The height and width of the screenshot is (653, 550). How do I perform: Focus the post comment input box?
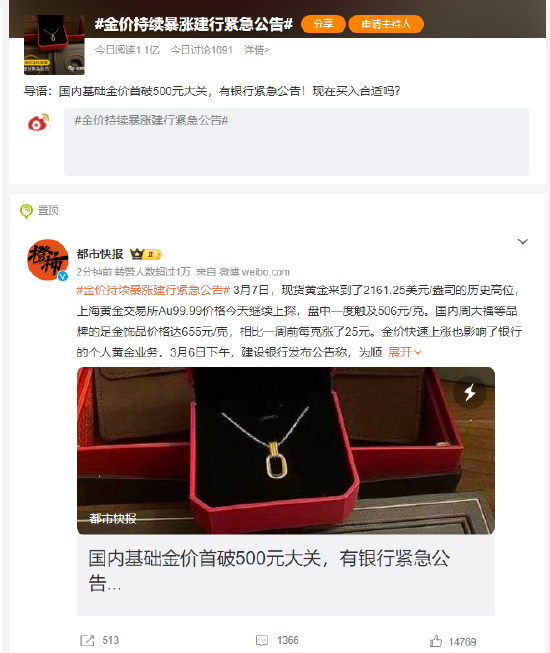(296, 142)
